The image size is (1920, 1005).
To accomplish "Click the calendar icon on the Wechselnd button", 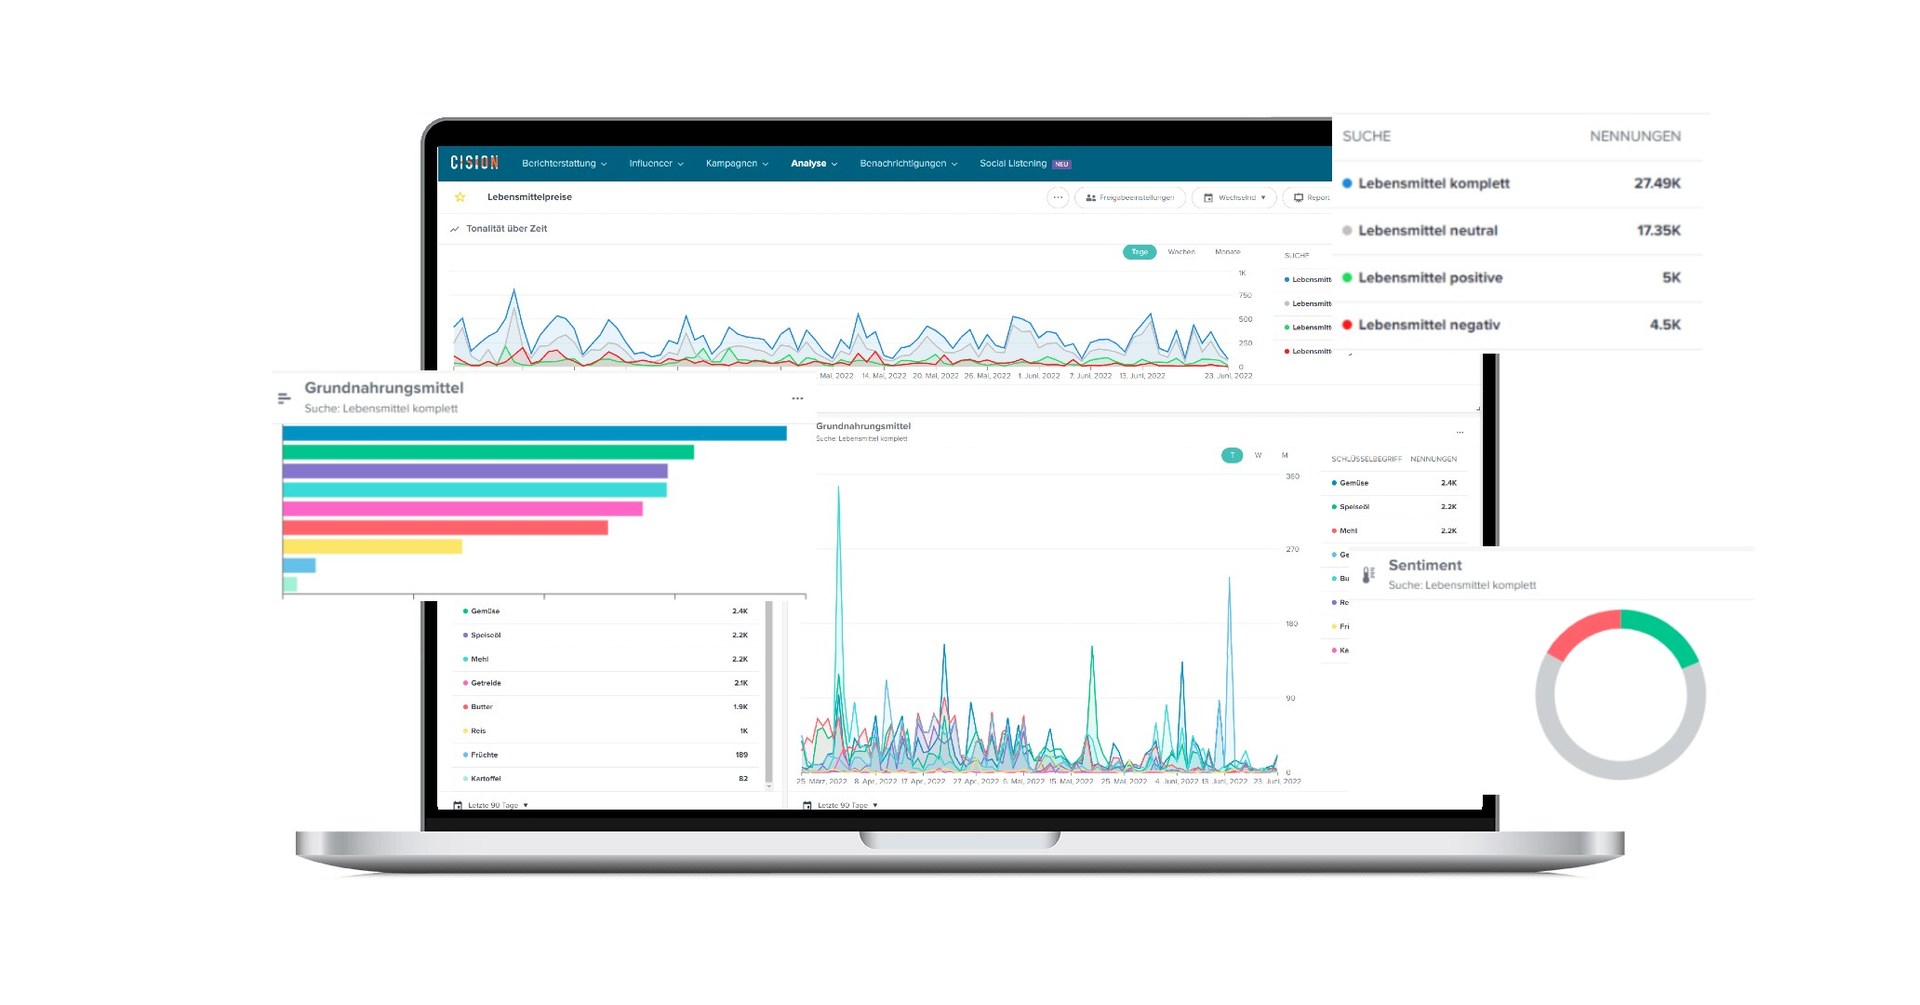I will pyautogui.click(x=1210, y=197).
